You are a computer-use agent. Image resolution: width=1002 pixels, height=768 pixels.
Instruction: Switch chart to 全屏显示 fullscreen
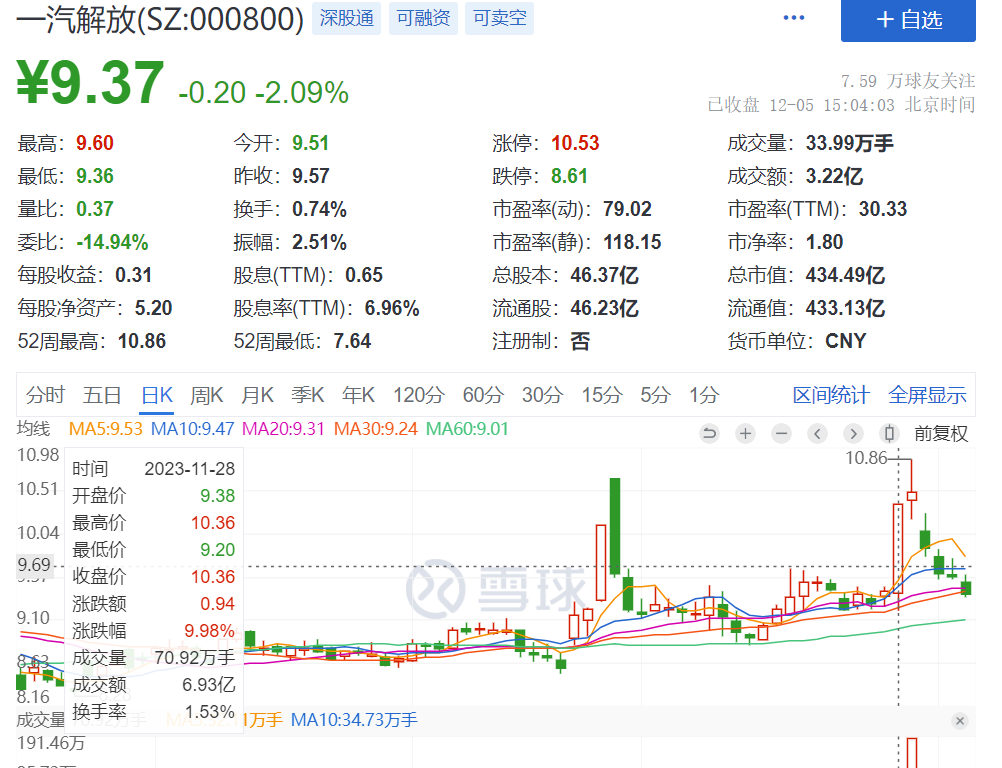pyautogui.click(x=927, y=395)
